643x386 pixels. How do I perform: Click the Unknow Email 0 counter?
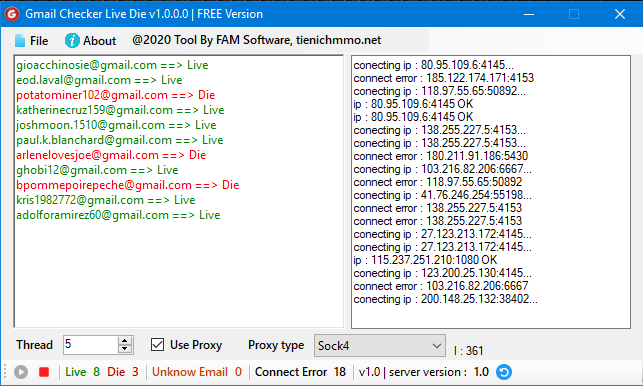coord(197,372)
